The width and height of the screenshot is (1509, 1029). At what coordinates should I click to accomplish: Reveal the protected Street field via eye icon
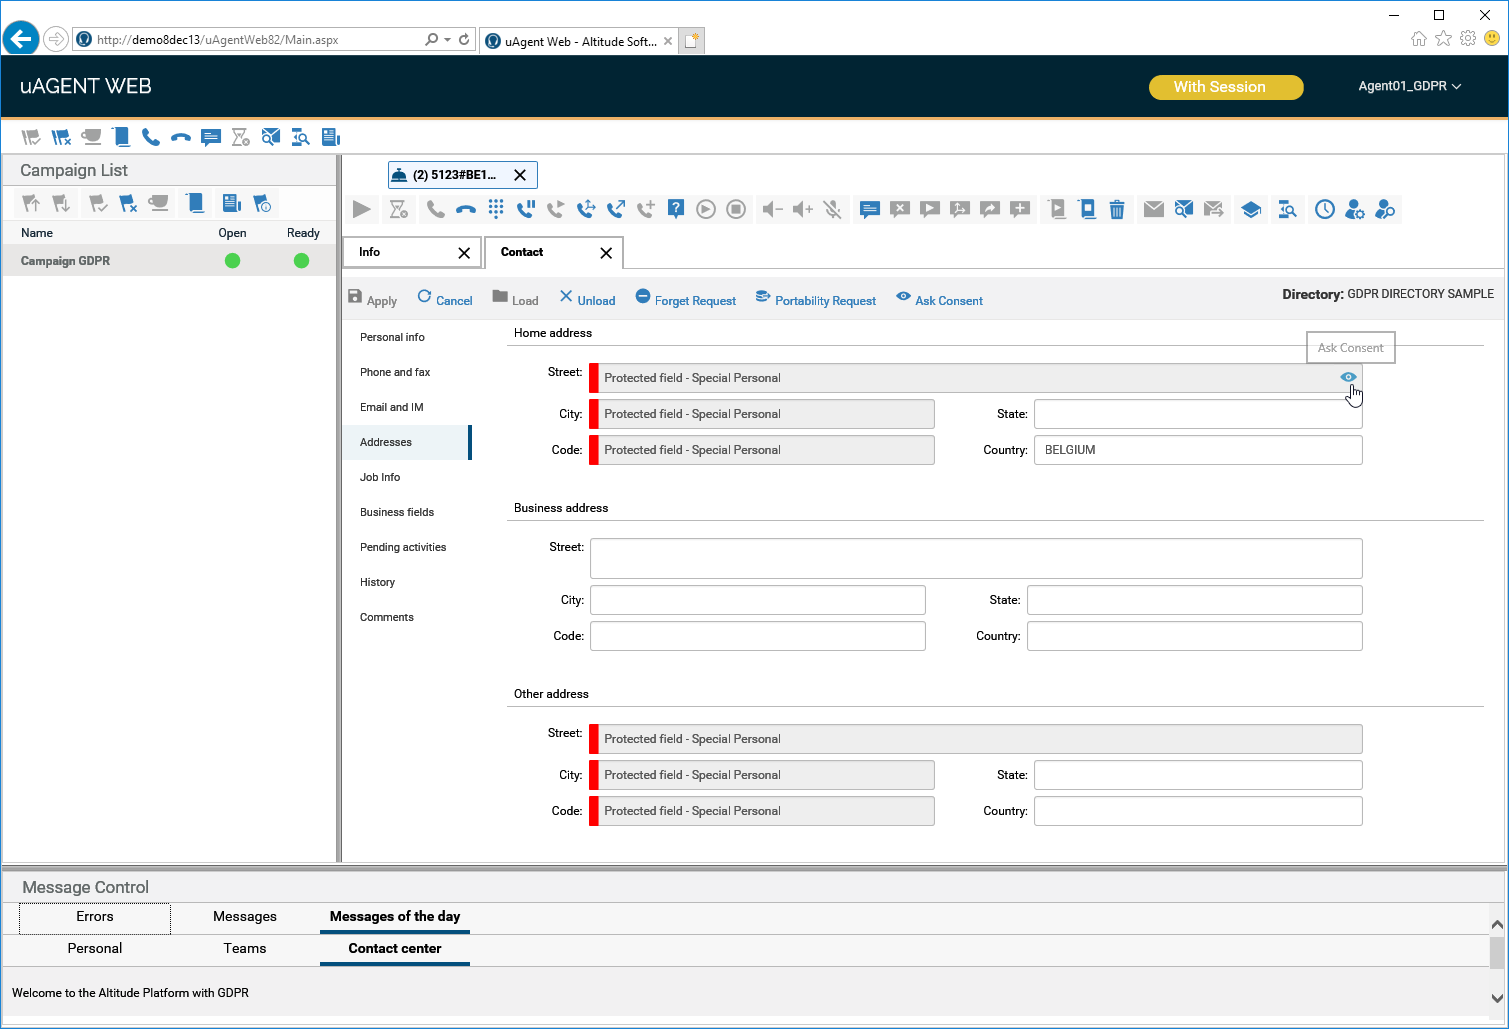pos(1348,377)
